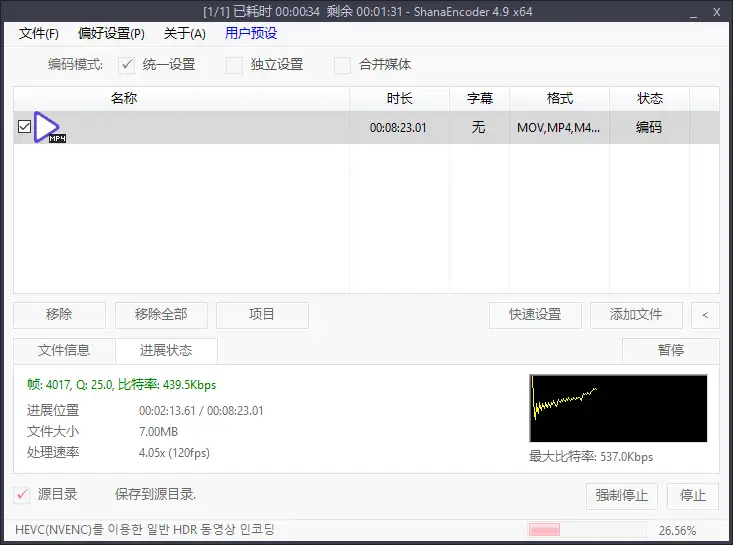This screenshot has width=733, height=545.
Task: Check the 合并媒体 option
Action: [343, 65]
